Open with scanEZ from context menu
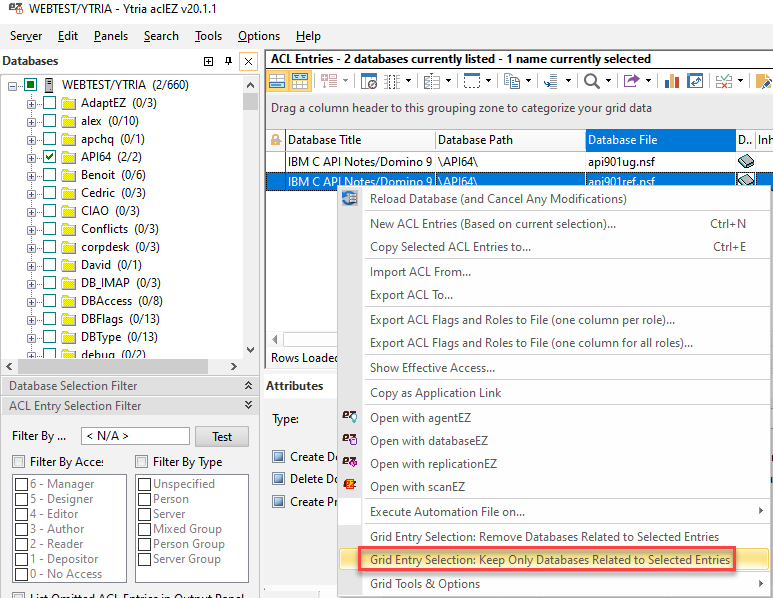Viewport: 773px width, 598px height. [412, 487]
